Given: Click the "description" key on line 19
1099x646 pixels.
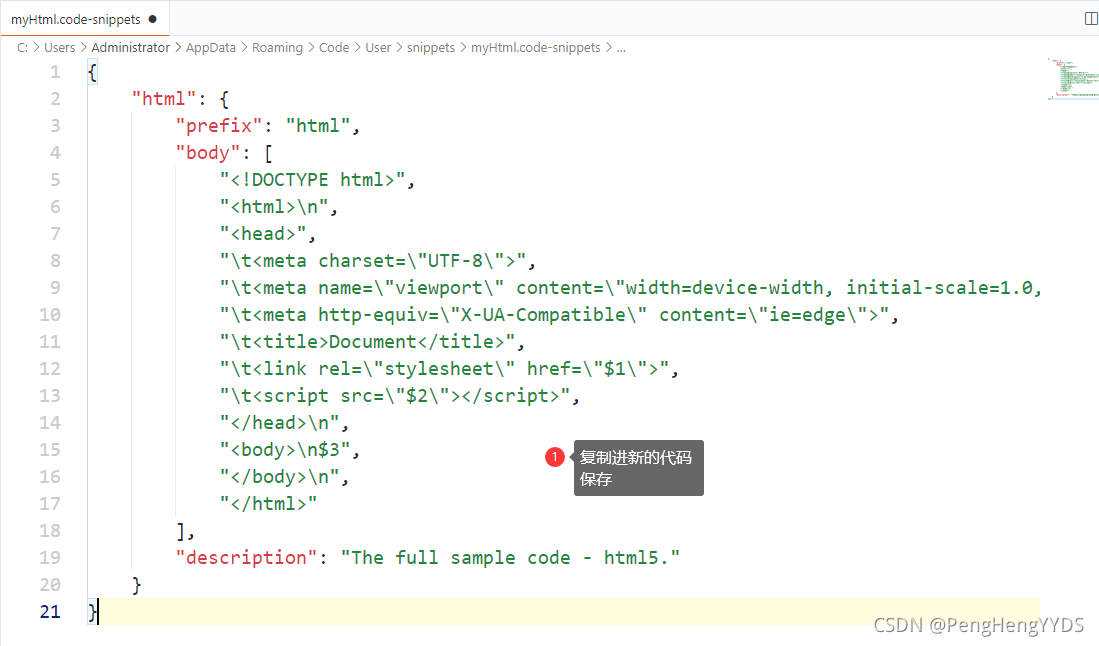Looking at the screenshot, I should pyautogui.click(x=247, y=558).
